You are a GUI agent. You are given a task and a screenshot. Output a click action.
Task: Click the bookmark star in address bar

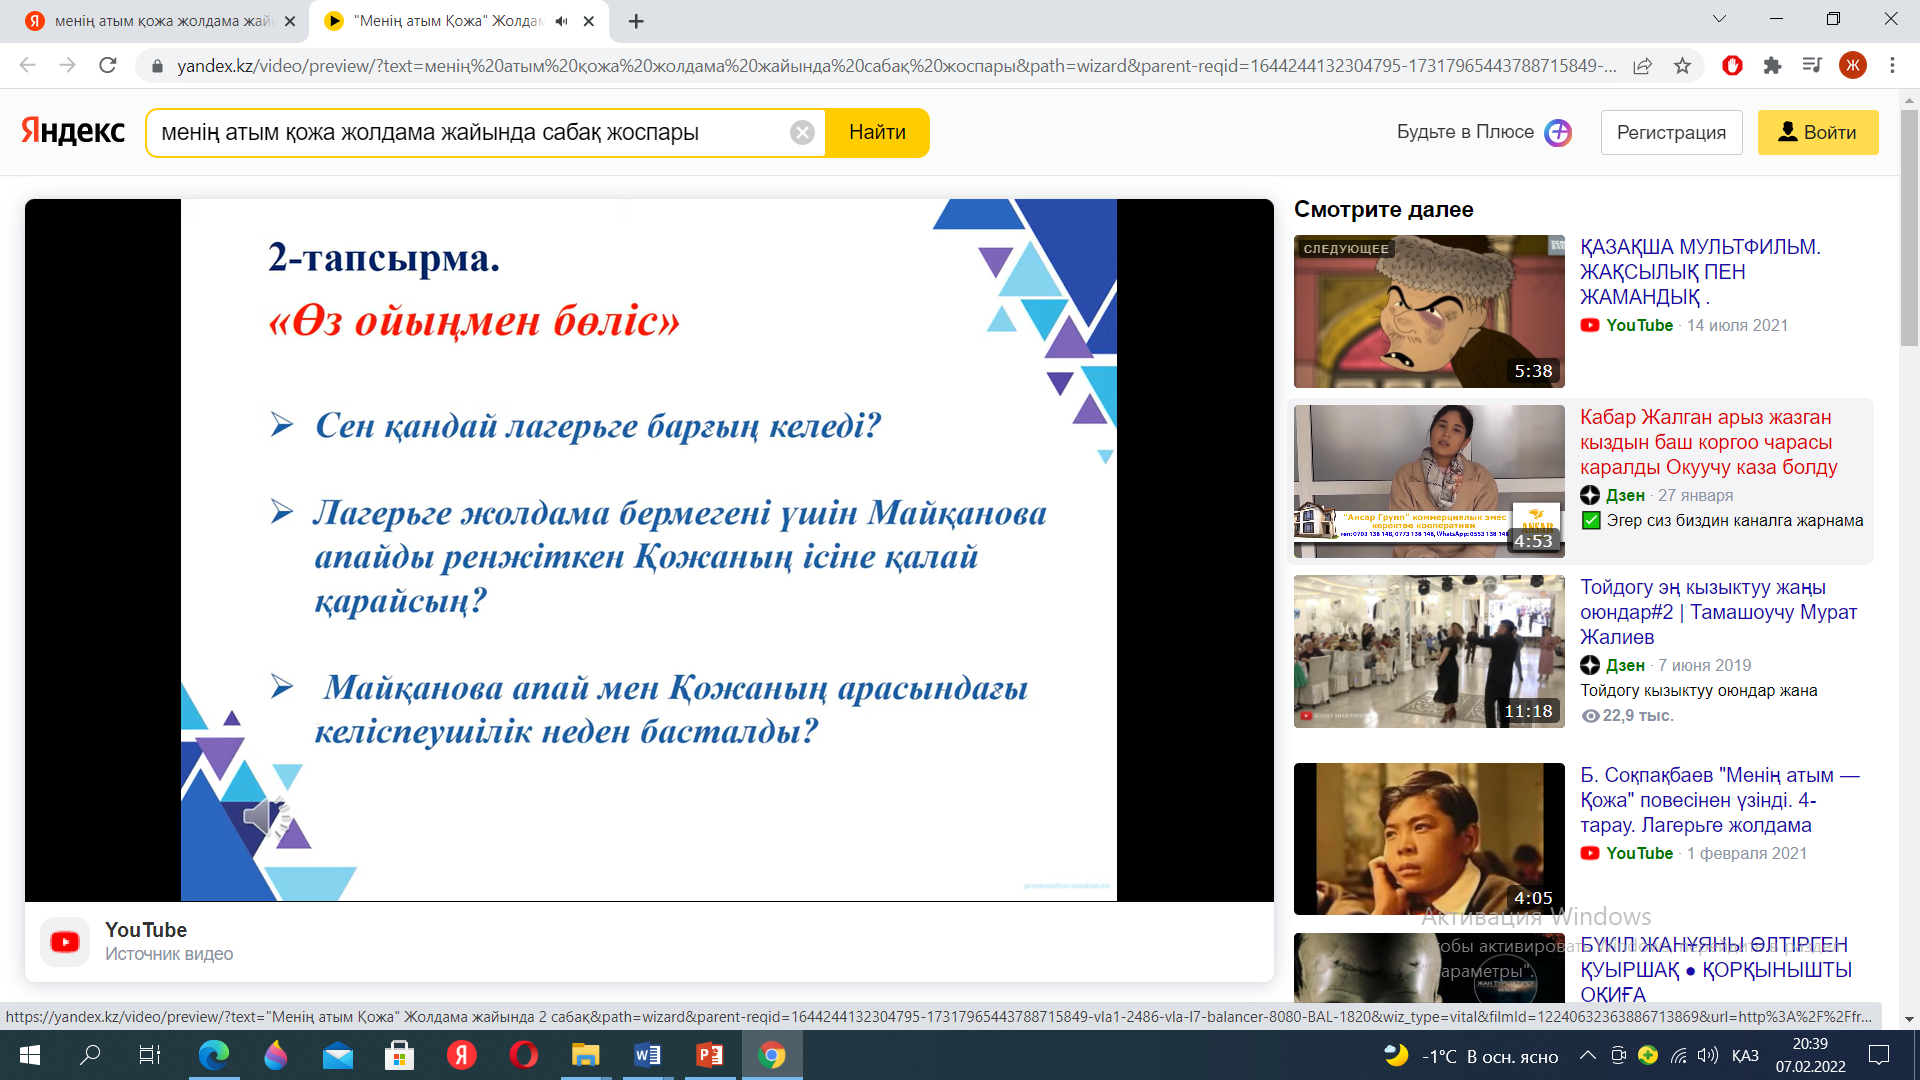[1683, 66]
